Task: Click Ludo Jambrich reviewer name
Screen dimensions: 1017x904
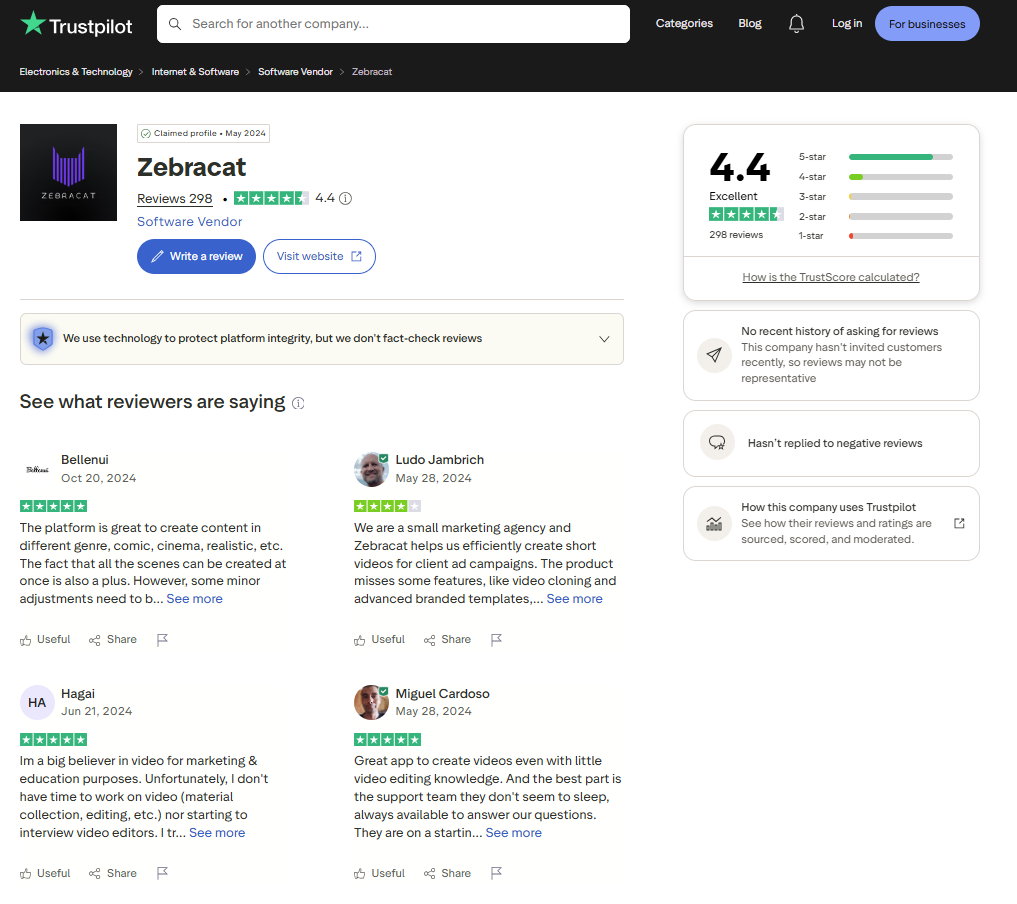Action: coord(440,460)
